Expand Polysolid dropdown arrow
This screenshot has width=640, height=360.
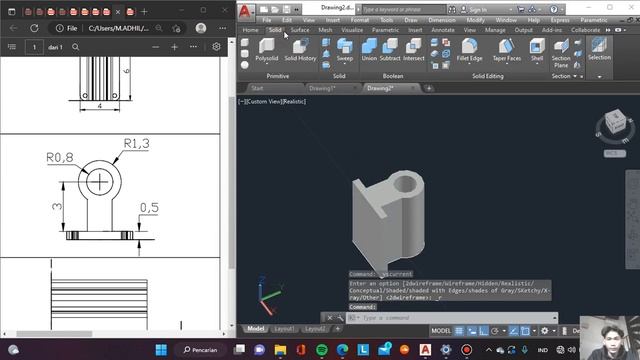[x=267, y=64]
